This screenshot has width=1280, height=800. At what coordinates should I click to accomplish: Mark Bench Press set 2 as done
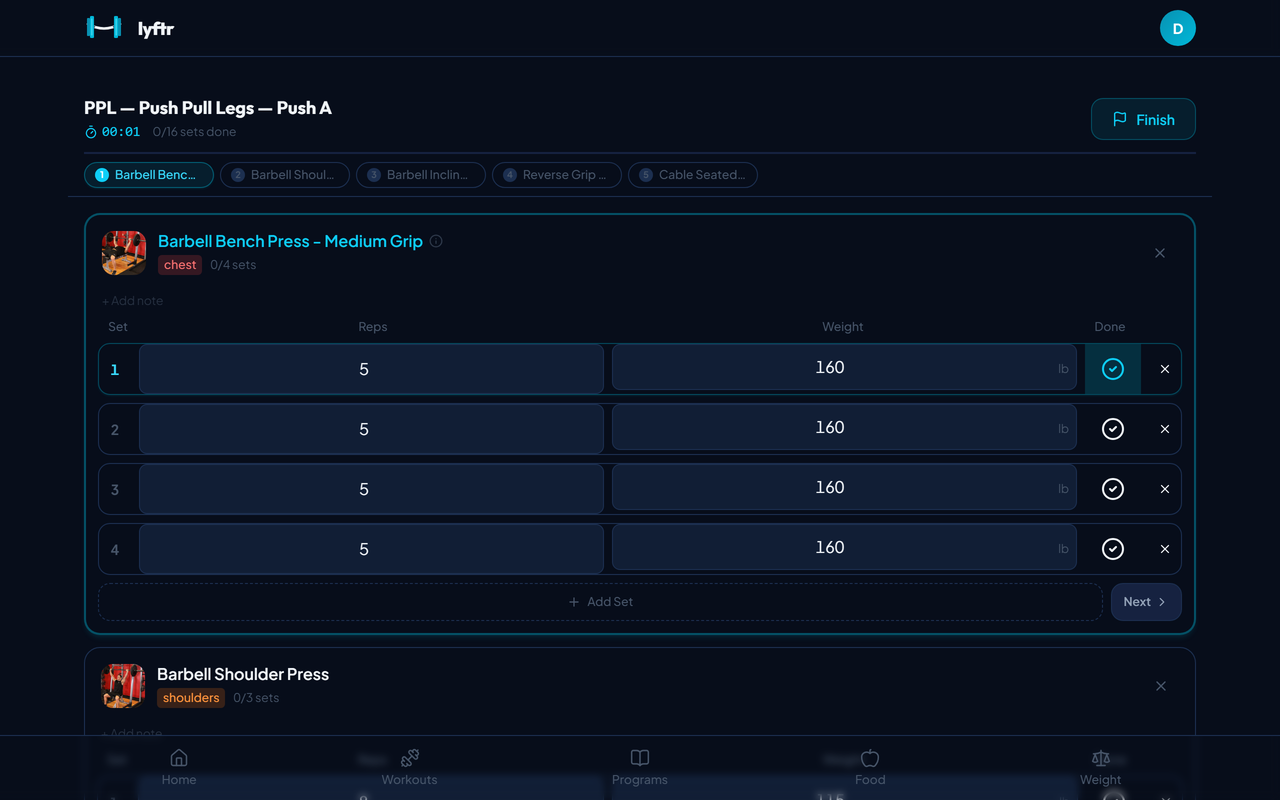point(1113,429)
